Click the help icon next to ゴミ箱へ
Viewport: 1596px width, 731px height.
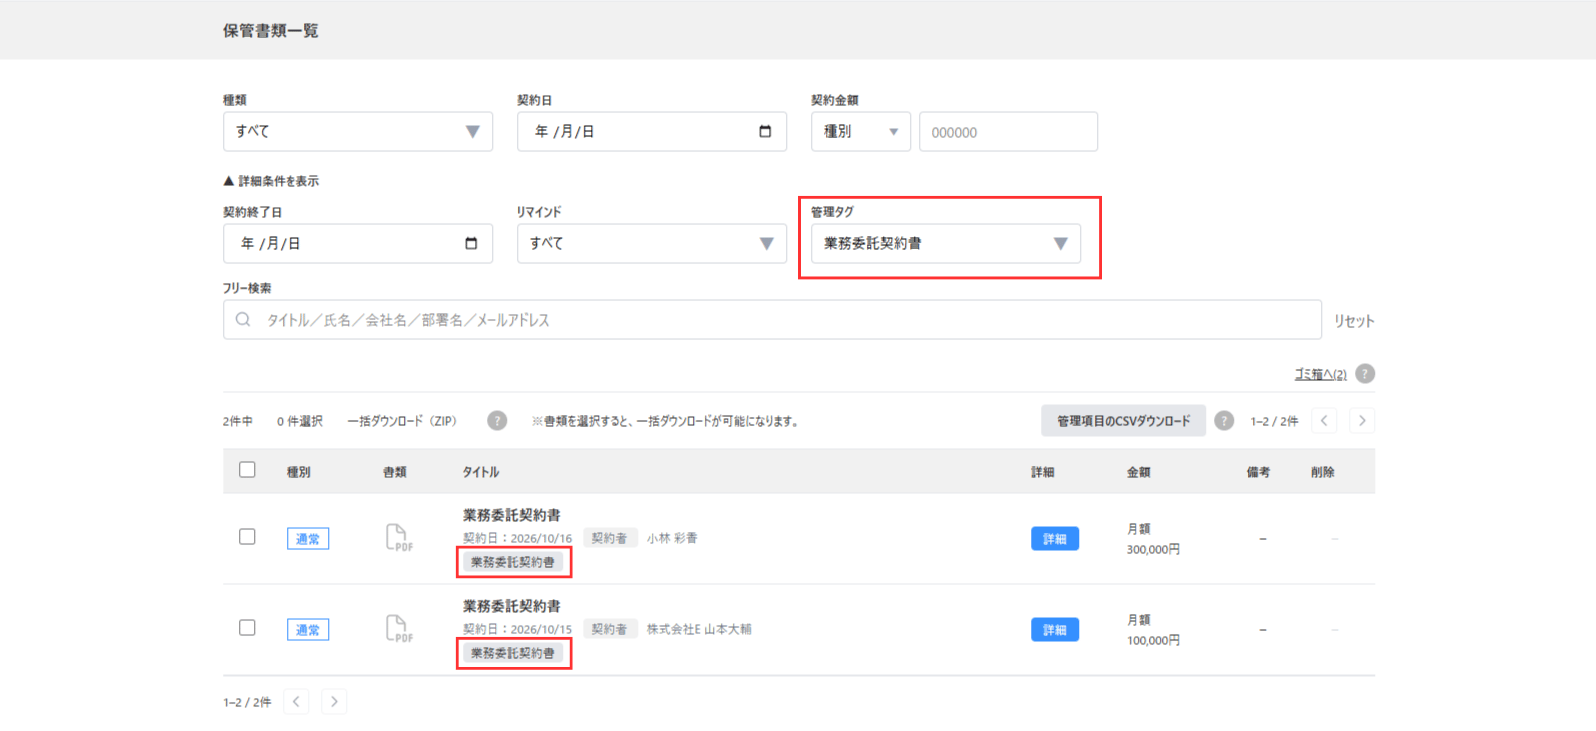tap(1365, 373)
